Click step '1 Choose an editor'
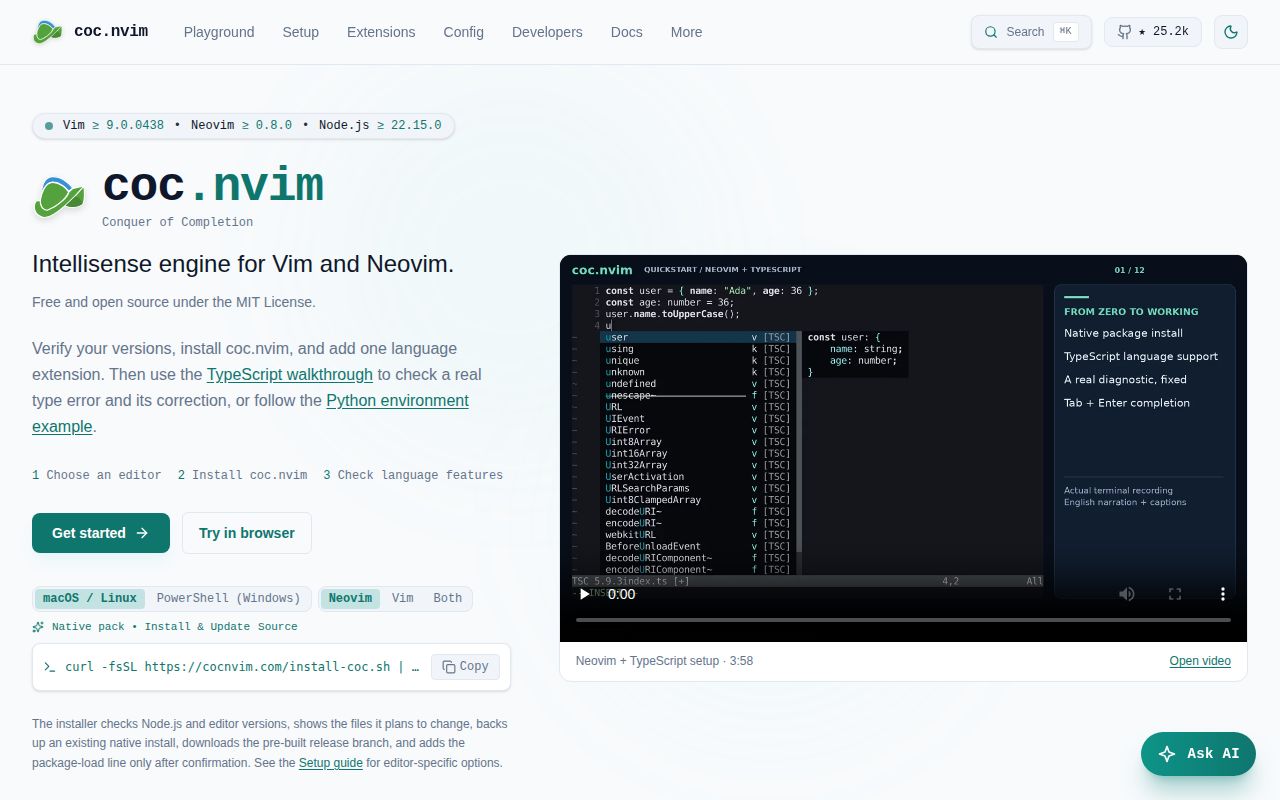1280x800 pixels. click(x=97, y=475)
